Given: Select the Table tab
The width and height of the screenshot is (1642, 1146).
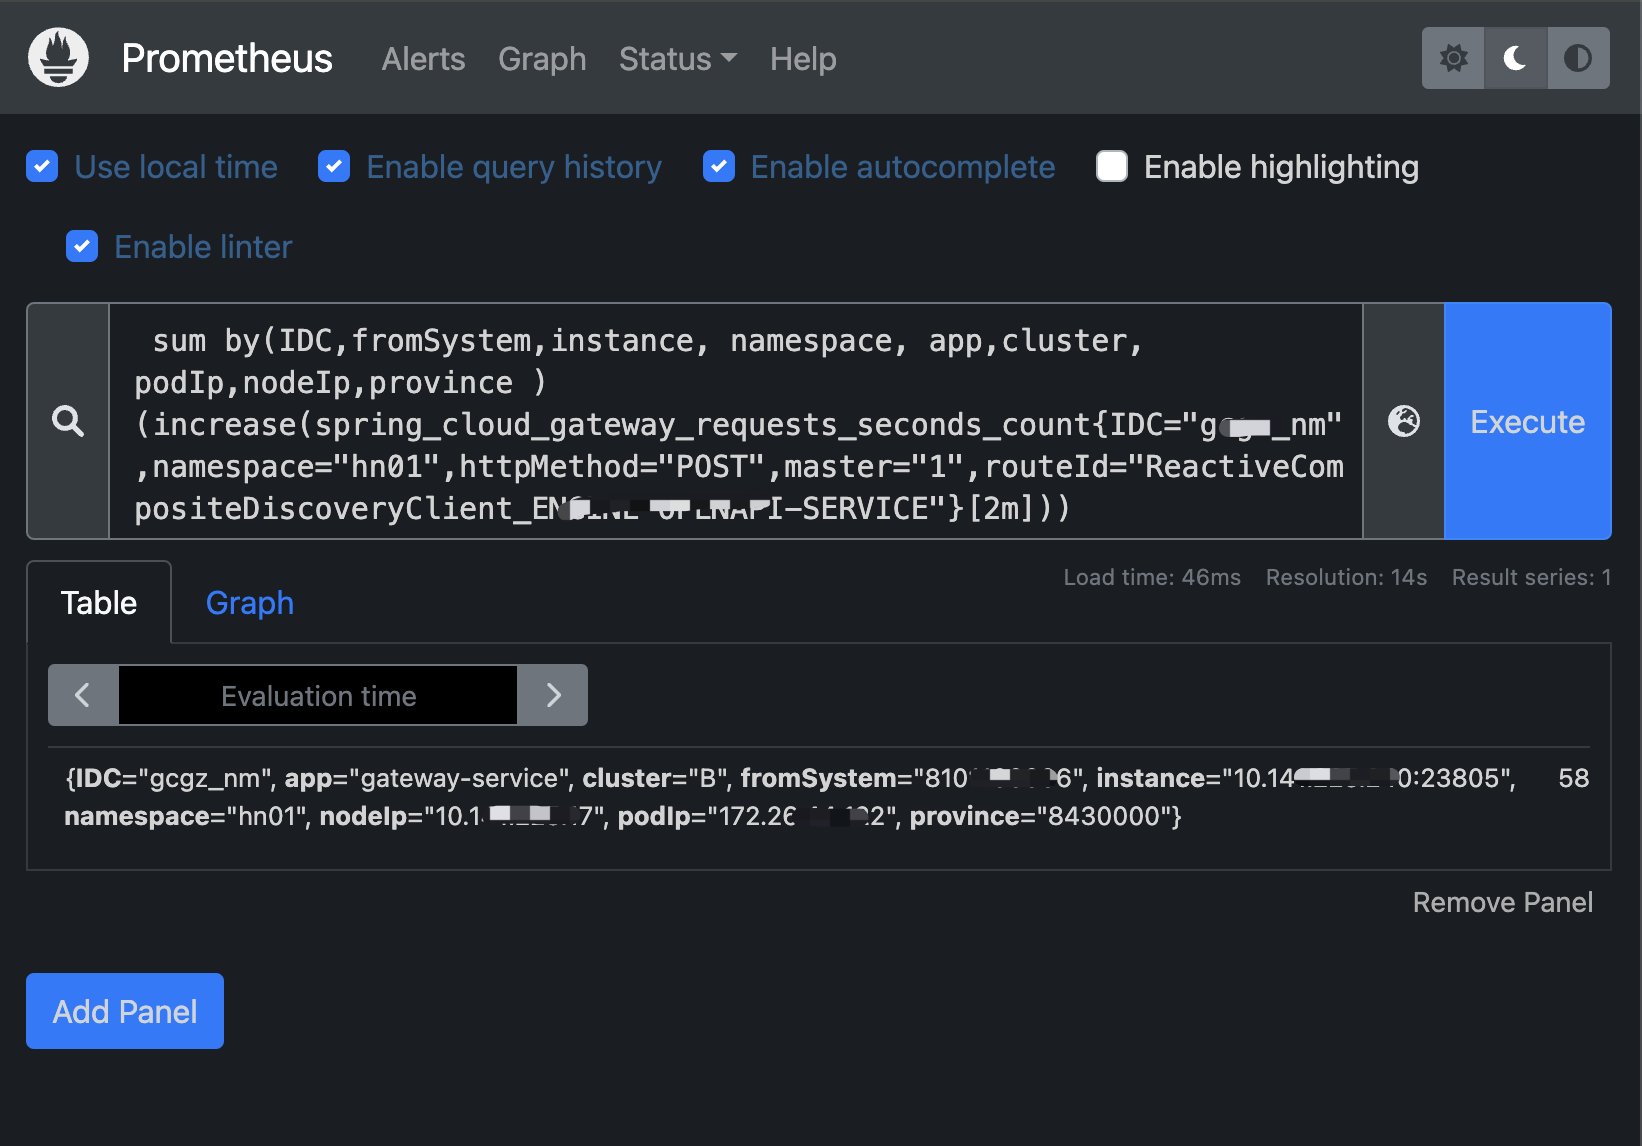Looking at the screenshot, I should 99,603.
